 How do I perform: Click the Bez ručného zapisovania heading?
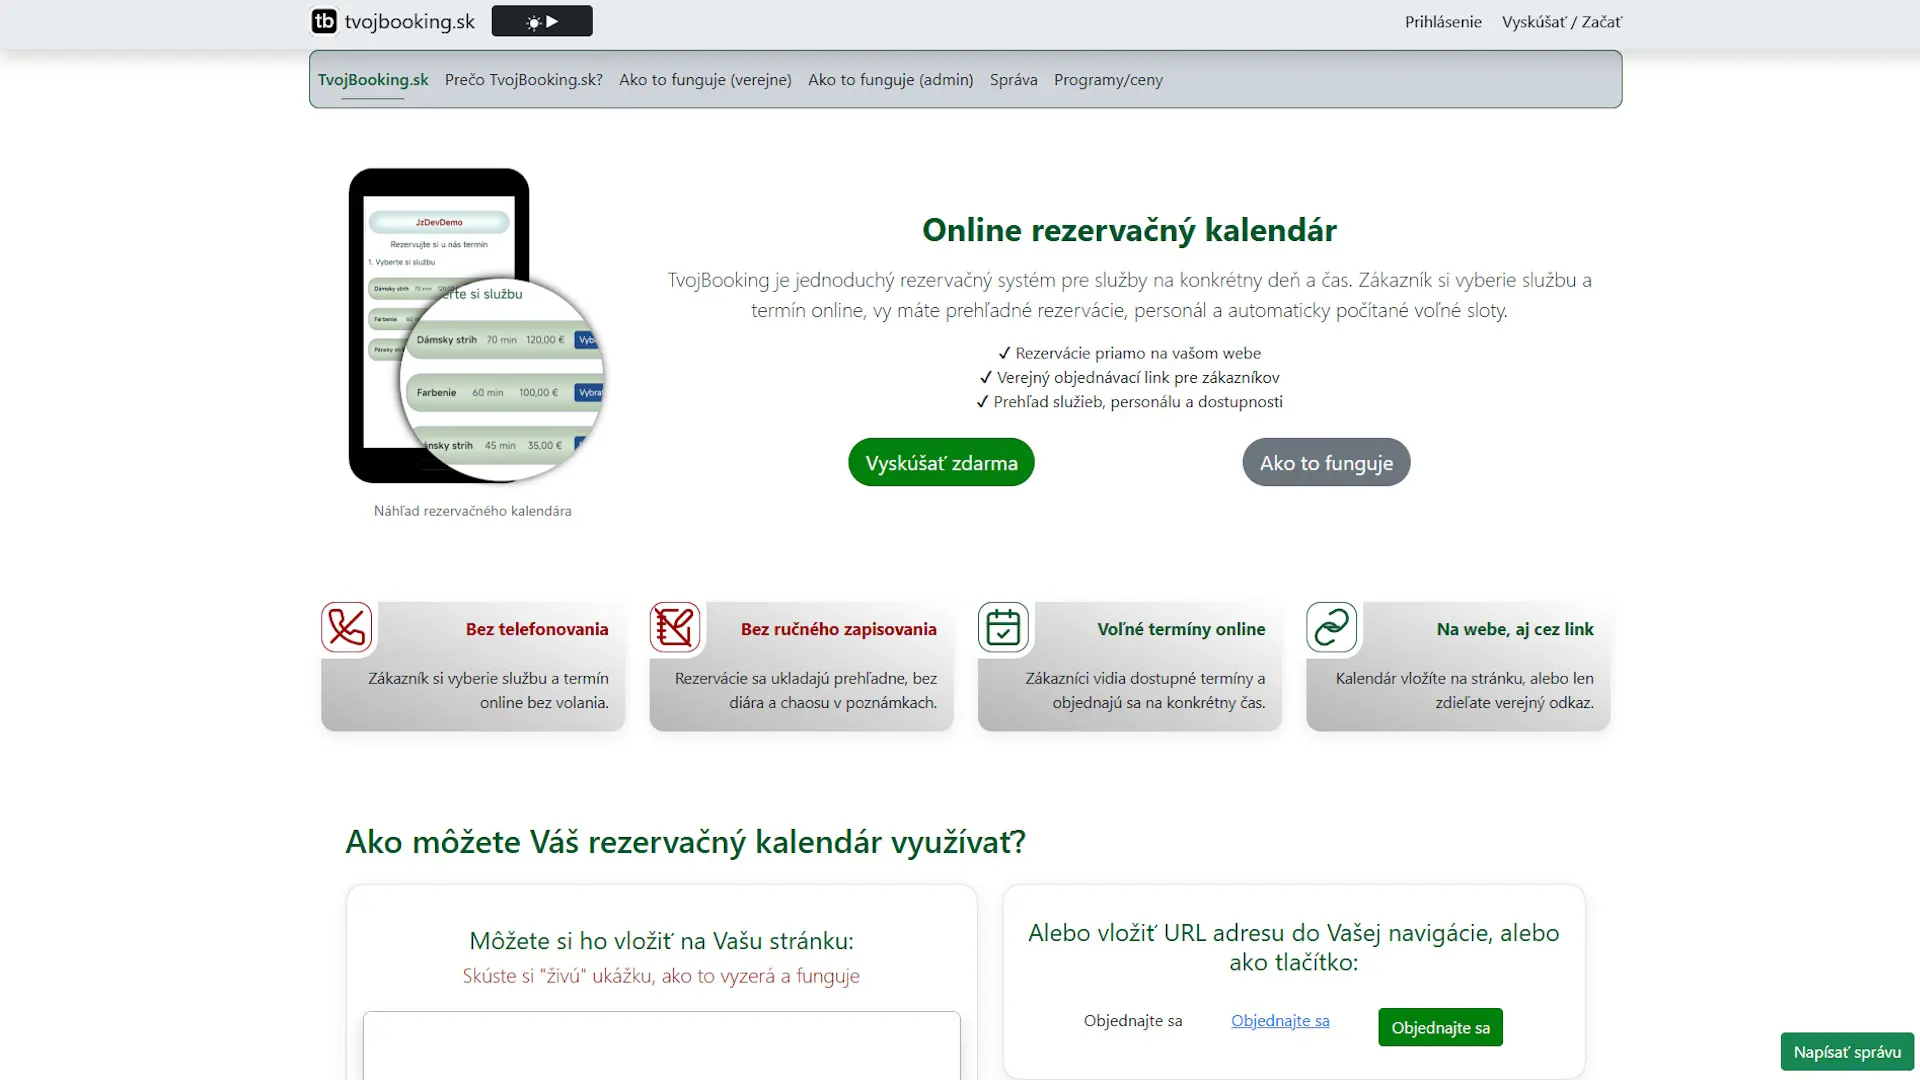click(x=839, y=629)
